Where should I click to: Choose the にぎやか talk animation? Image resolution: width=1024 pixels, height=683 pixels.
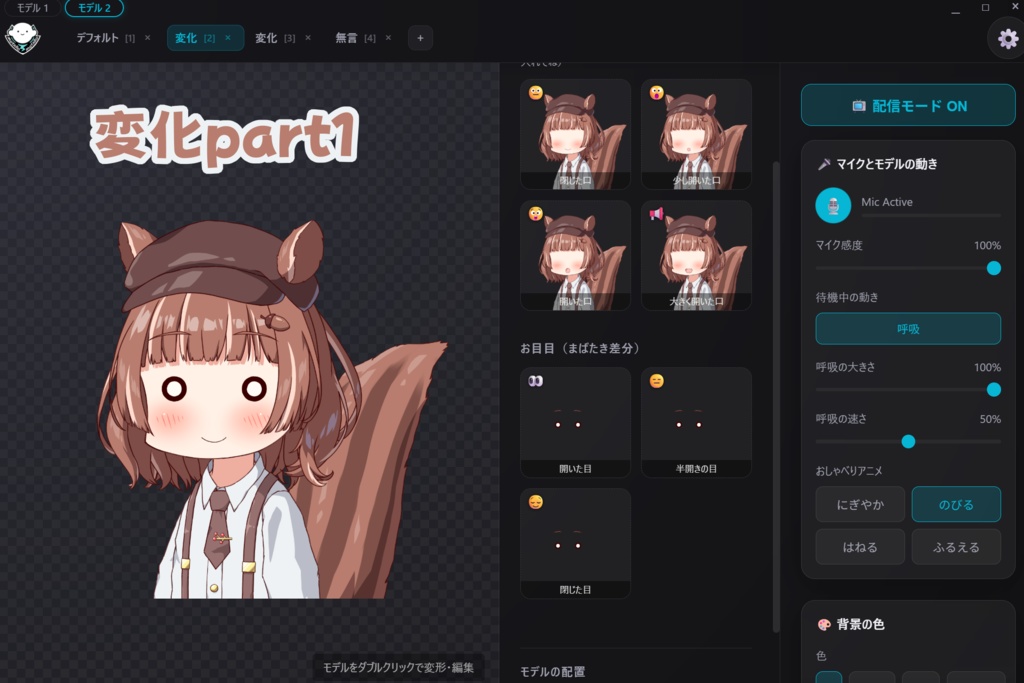click(860, 504)
